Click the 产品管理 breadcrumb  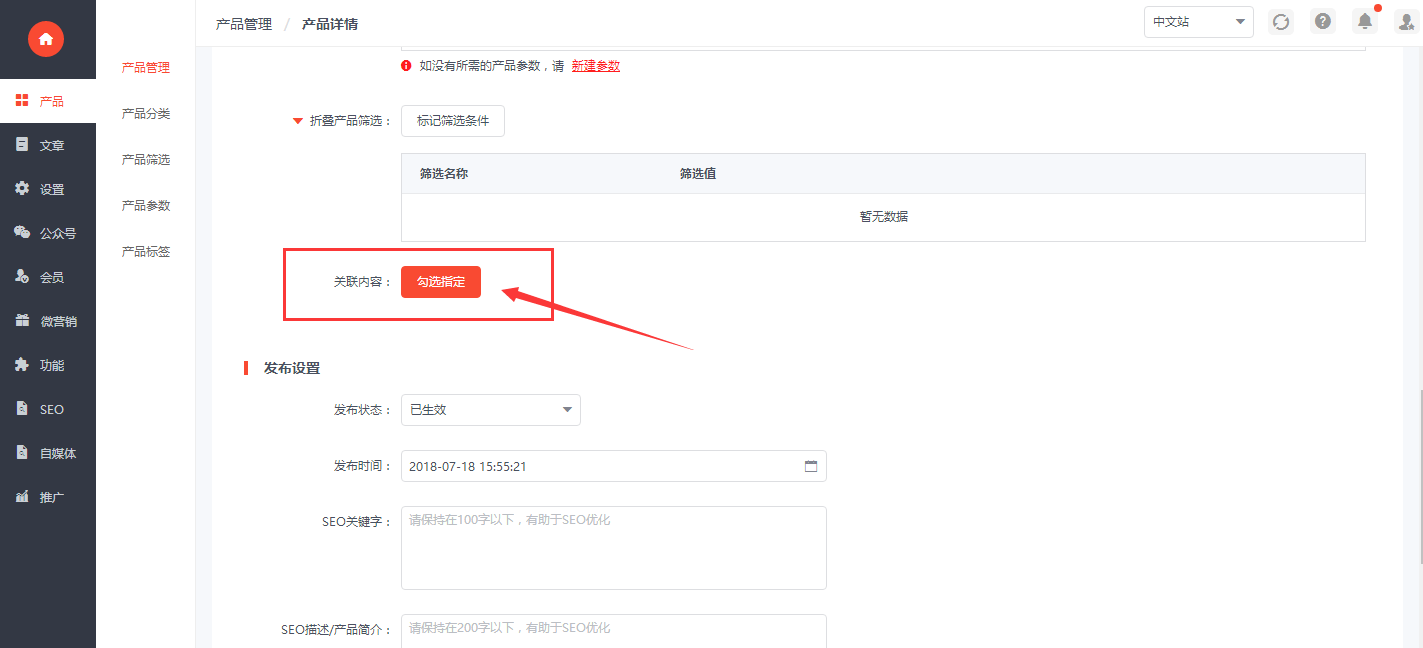(244, 24)
